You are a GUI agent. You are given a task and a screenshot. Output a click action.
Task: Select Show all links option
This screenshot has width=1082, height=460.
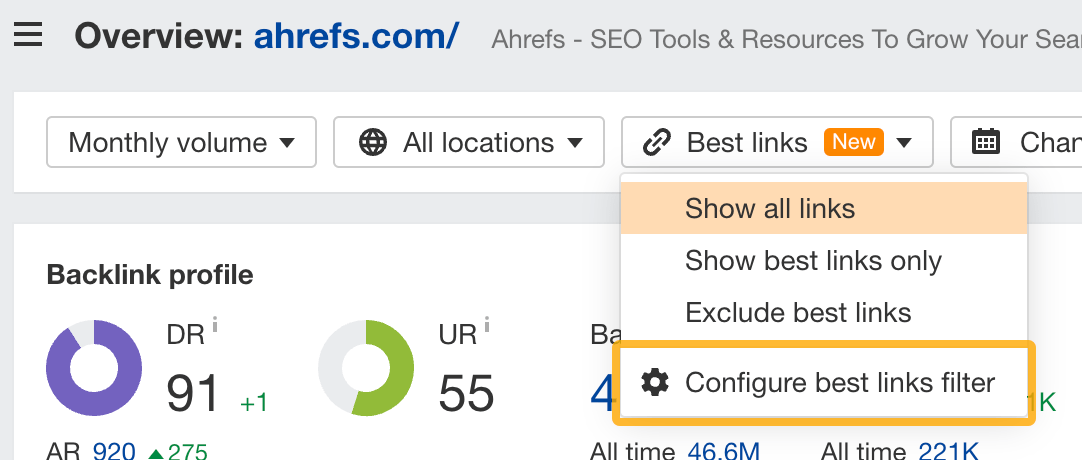click(770, 209)
